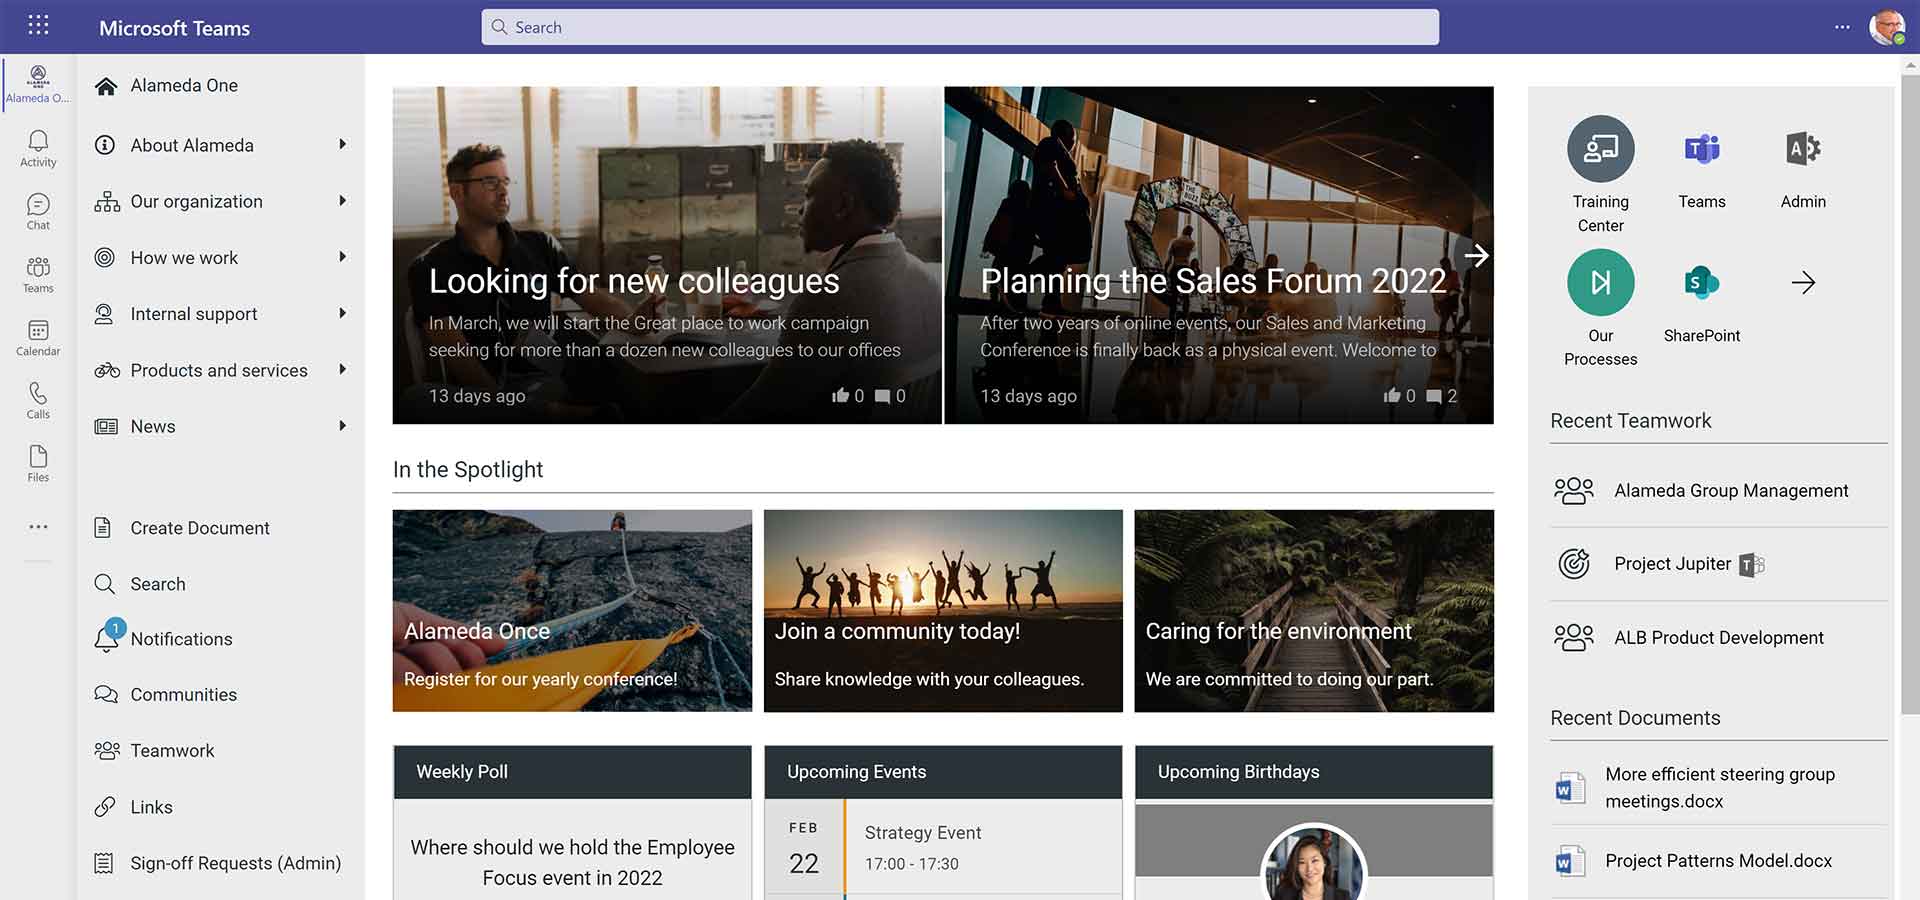Open Sign-off Requests (Admin)
The height and width of the screenshot is (900, 1920).
[x=235, y=863]
